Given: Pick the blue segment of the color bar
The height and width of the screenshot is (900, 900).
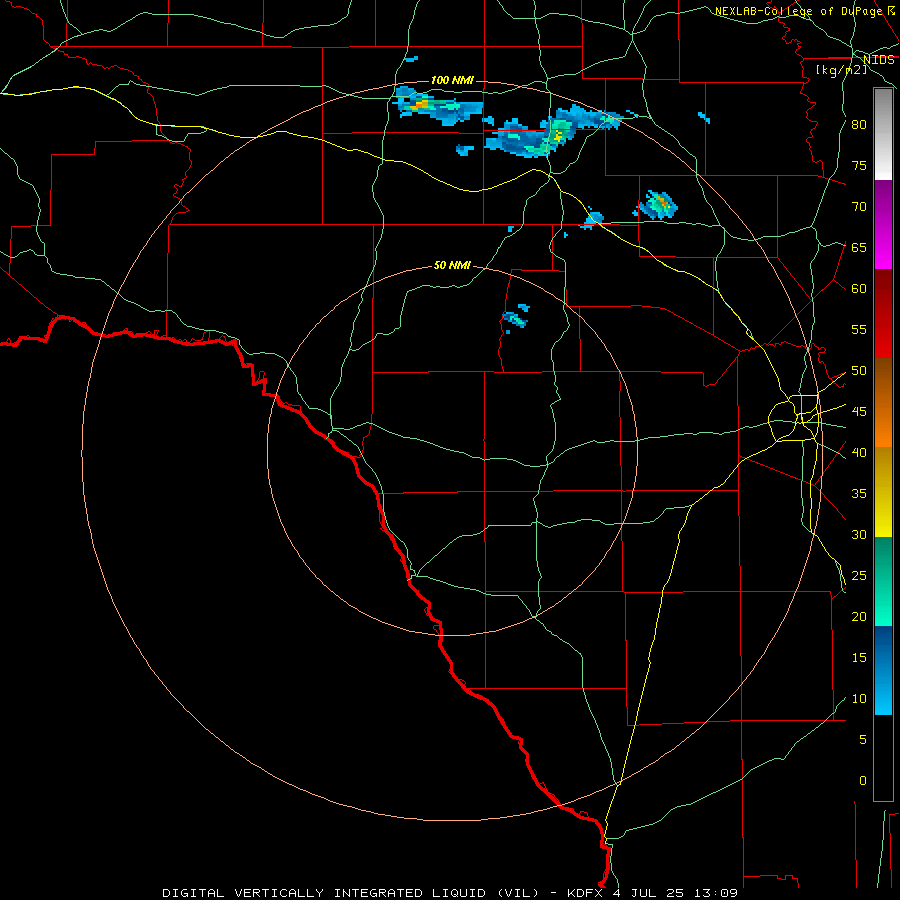Looking at the screenshot, I should pyautogui.click(x=883, y=670).
